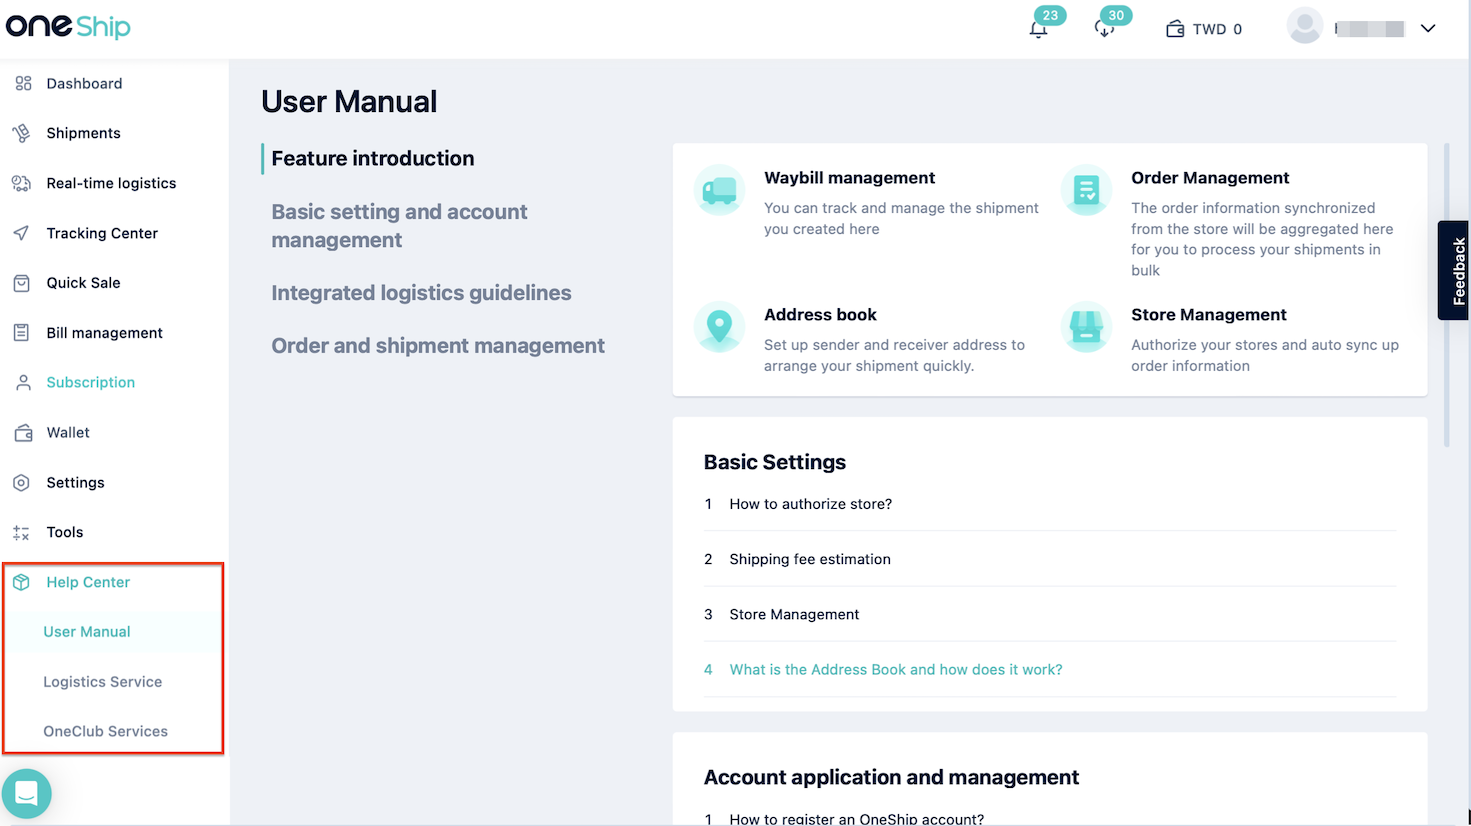Select OneClub Services submenu item
Screen dimensions: 1471x826
pos(105,731)
